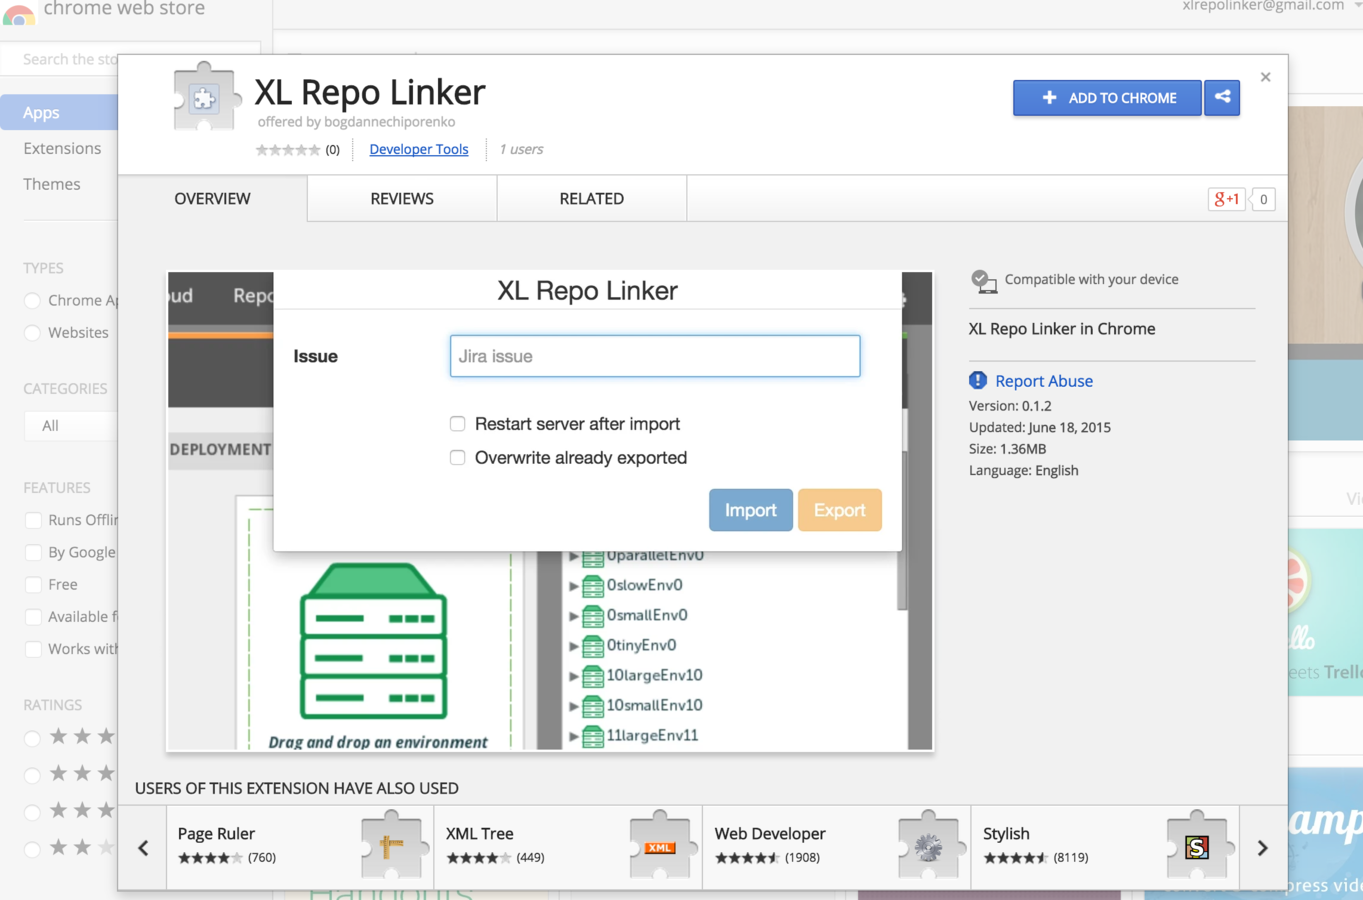The height and width of the screenshot is (900, 1363).
Task: Click the 0slowEnv0 environment icon
Action: point(593,585)
